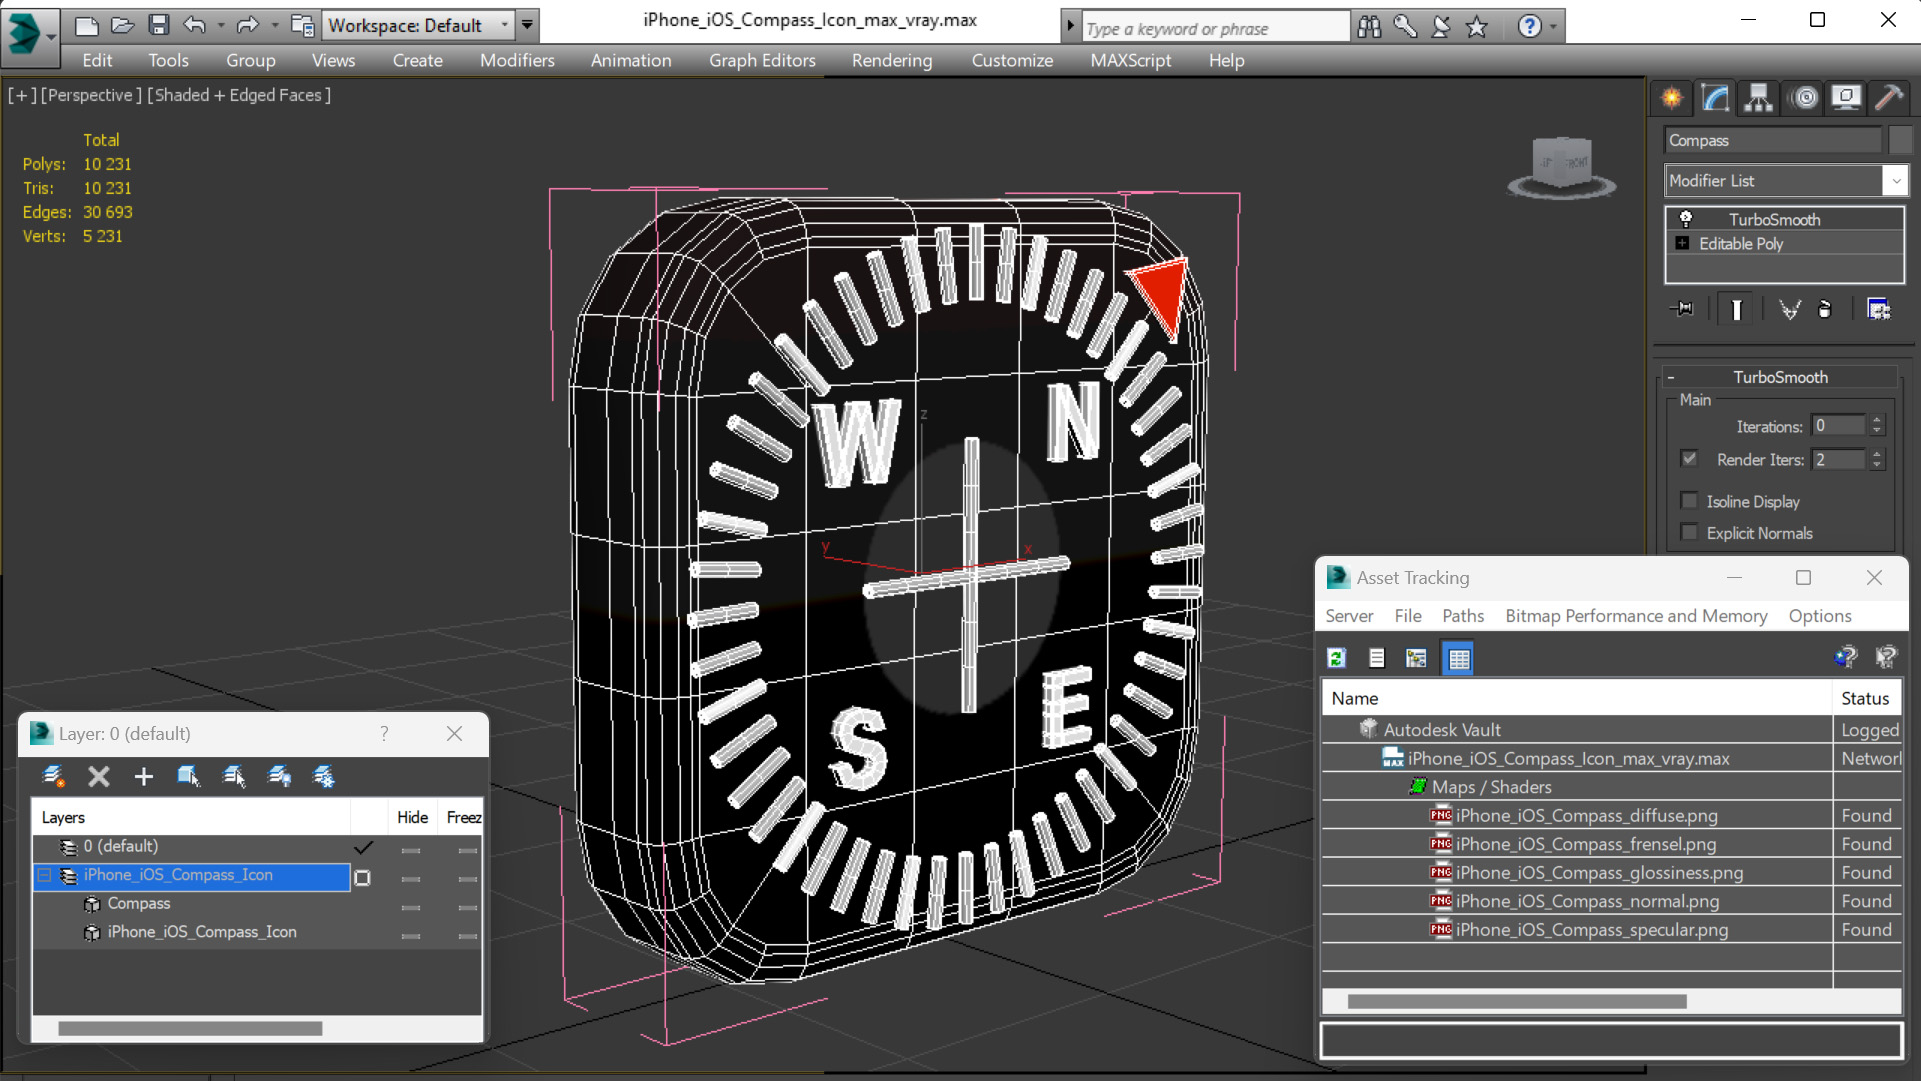Click the Open File folder icon
1921x1081 pixels.
coord(122,25)
